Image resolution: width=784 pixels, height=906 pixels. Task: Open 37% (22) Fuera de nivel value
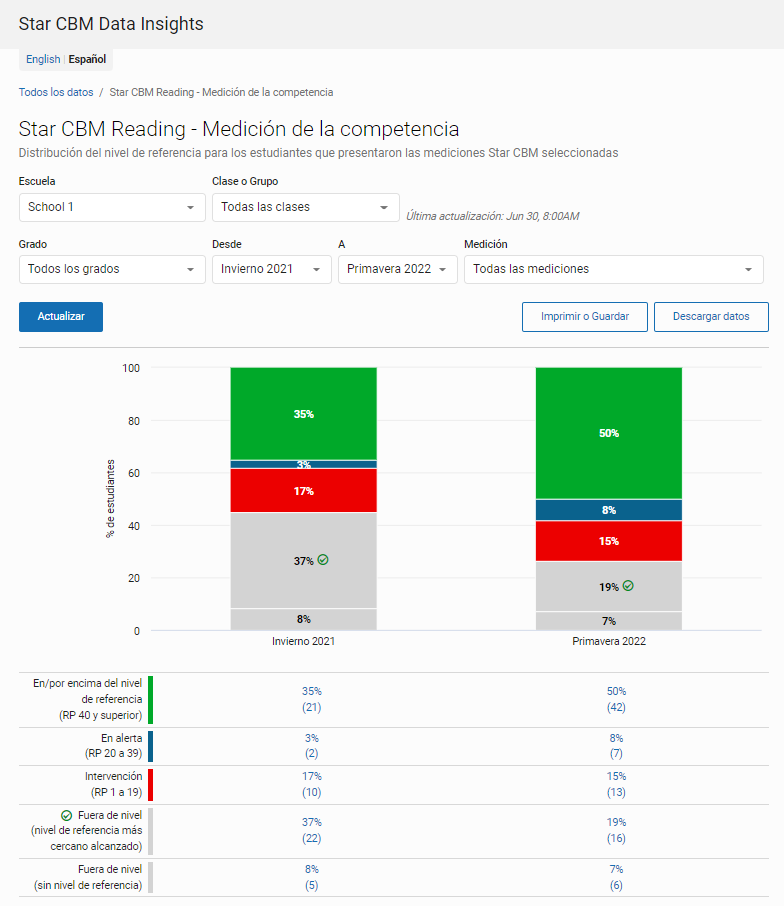tap(311, 830)
